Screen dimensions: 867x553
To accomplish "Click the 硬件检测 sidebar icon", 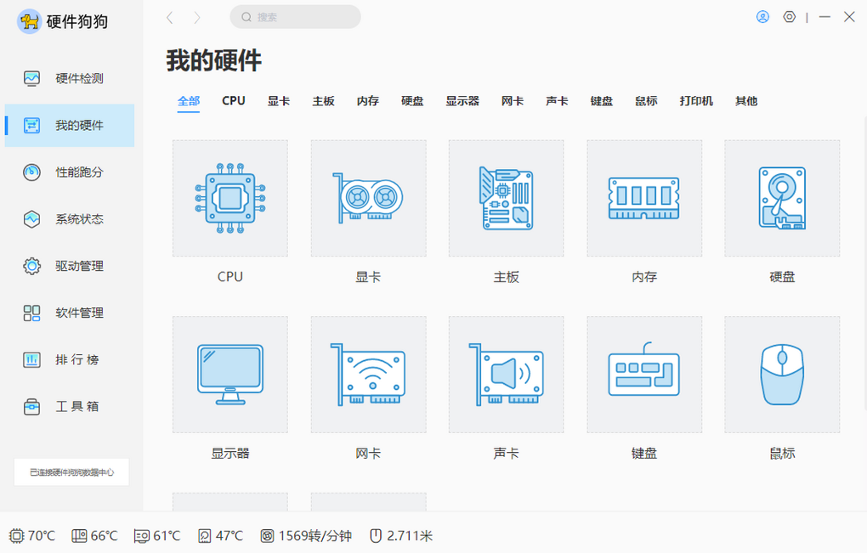I will [x=32, y=79].
